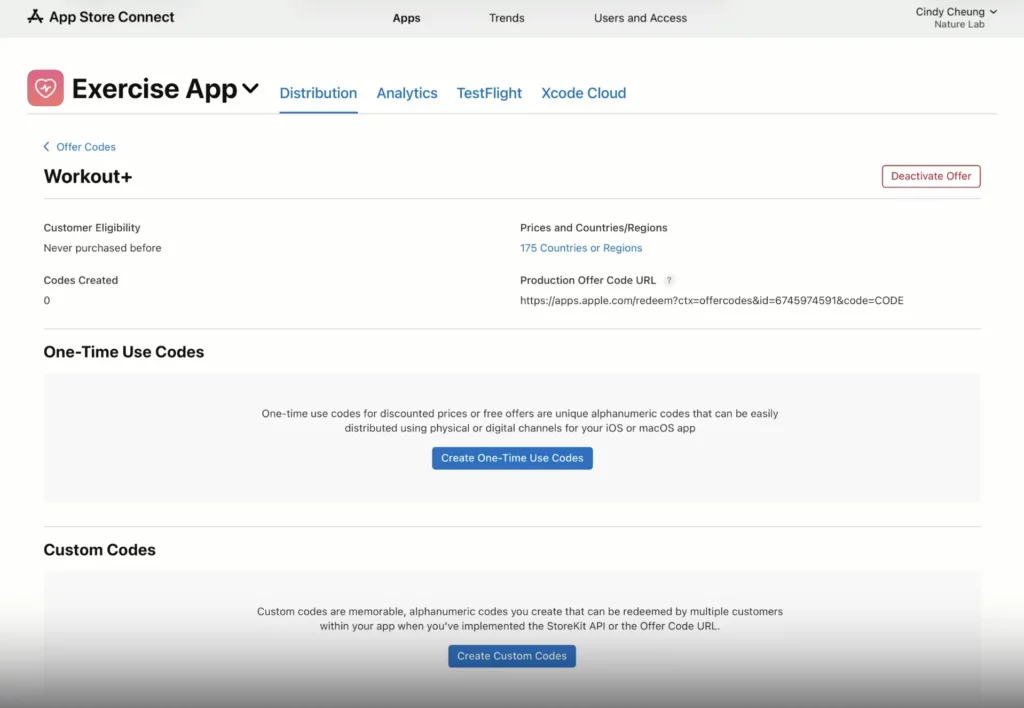Open Trends in the top navigation

(x=507, y=18)
